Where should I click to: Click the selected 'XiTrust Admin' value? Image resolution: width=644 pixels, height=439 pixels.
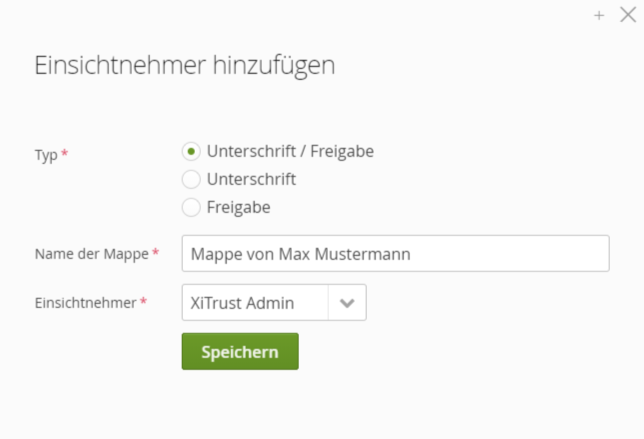click(x=242, y=303)
